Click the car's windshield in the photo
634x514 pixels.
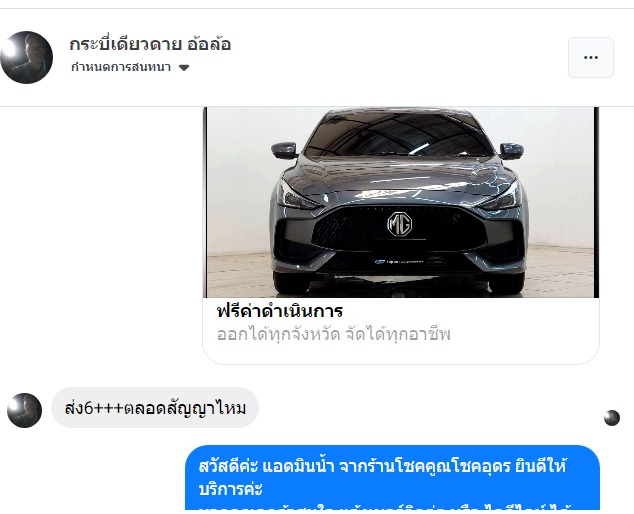coord(398,135)
